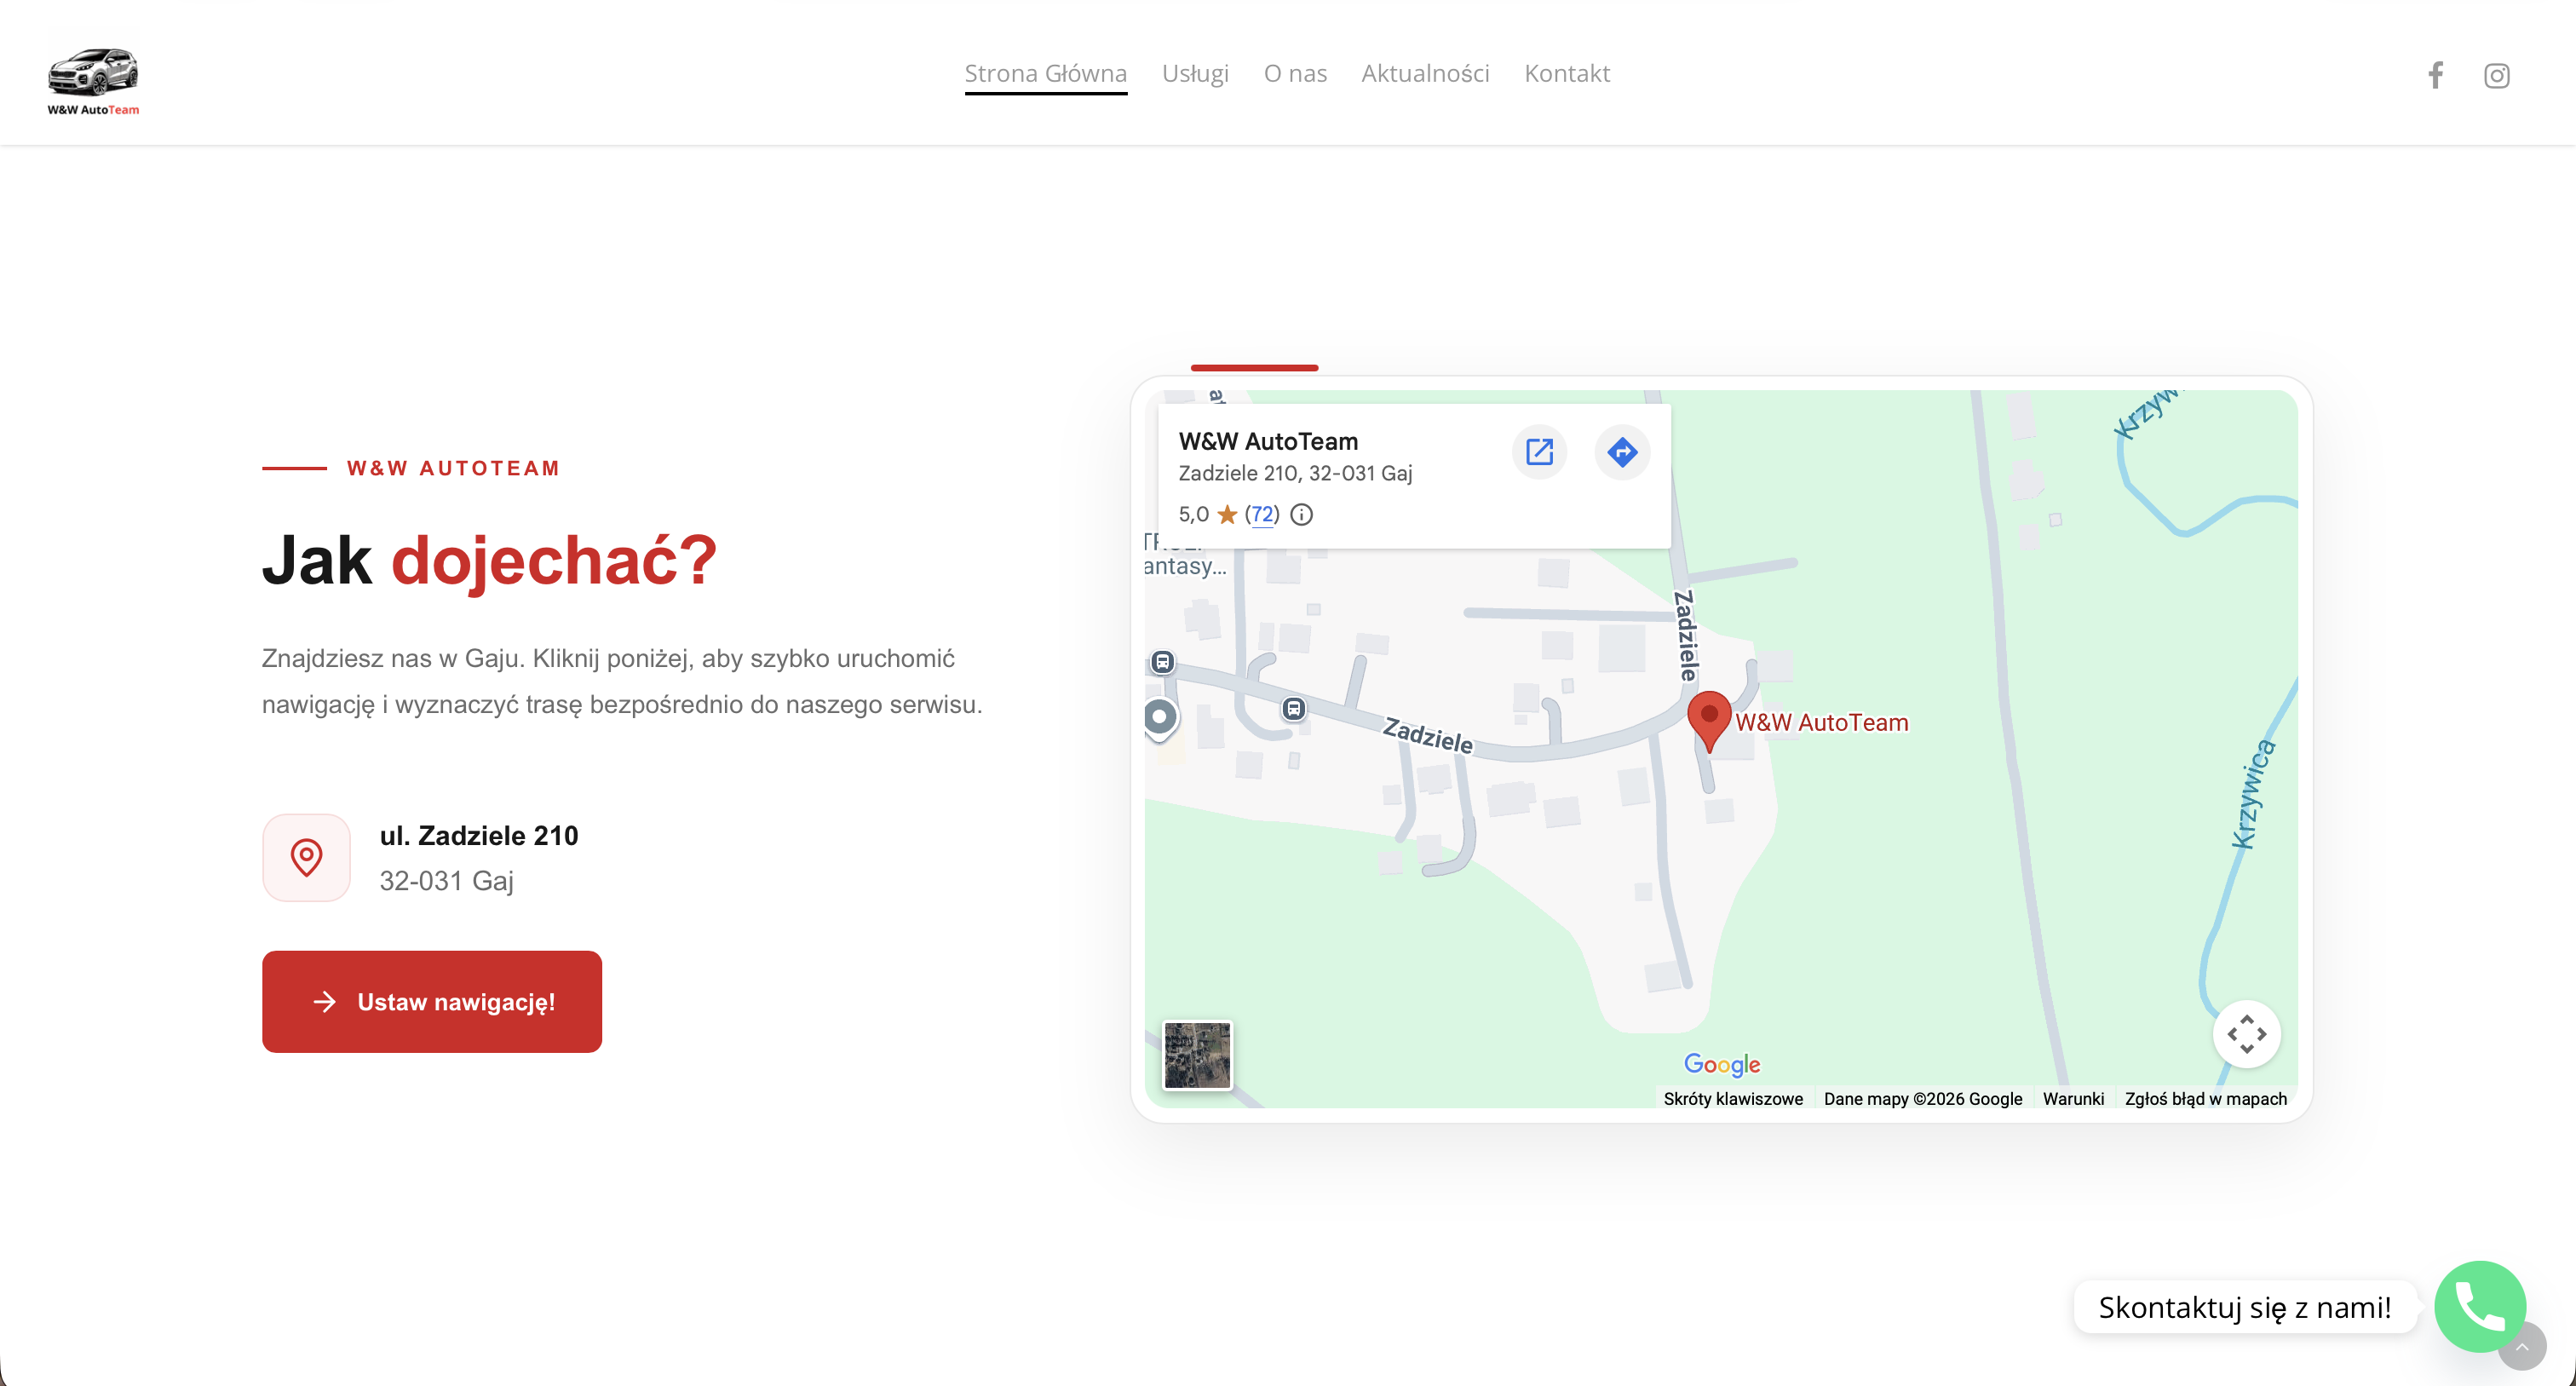Open the O nas menu item
This screenshot has width=2576, height=1386.
point(1295,73)
